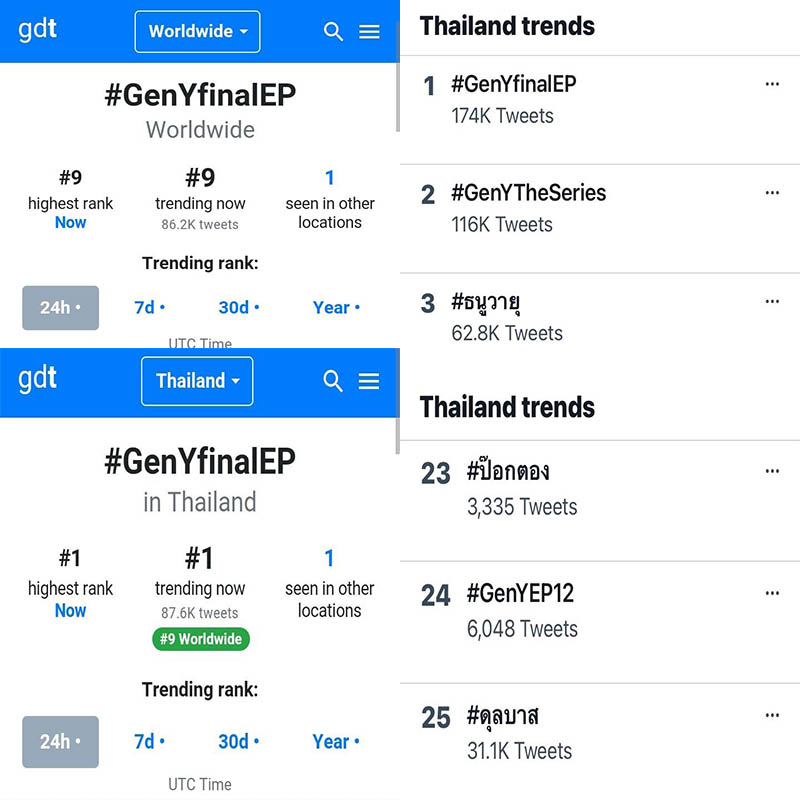Click the green #9 Worldwide badge
The height and width of the screenshot is (800, 800).
click(x=200, y=639)
